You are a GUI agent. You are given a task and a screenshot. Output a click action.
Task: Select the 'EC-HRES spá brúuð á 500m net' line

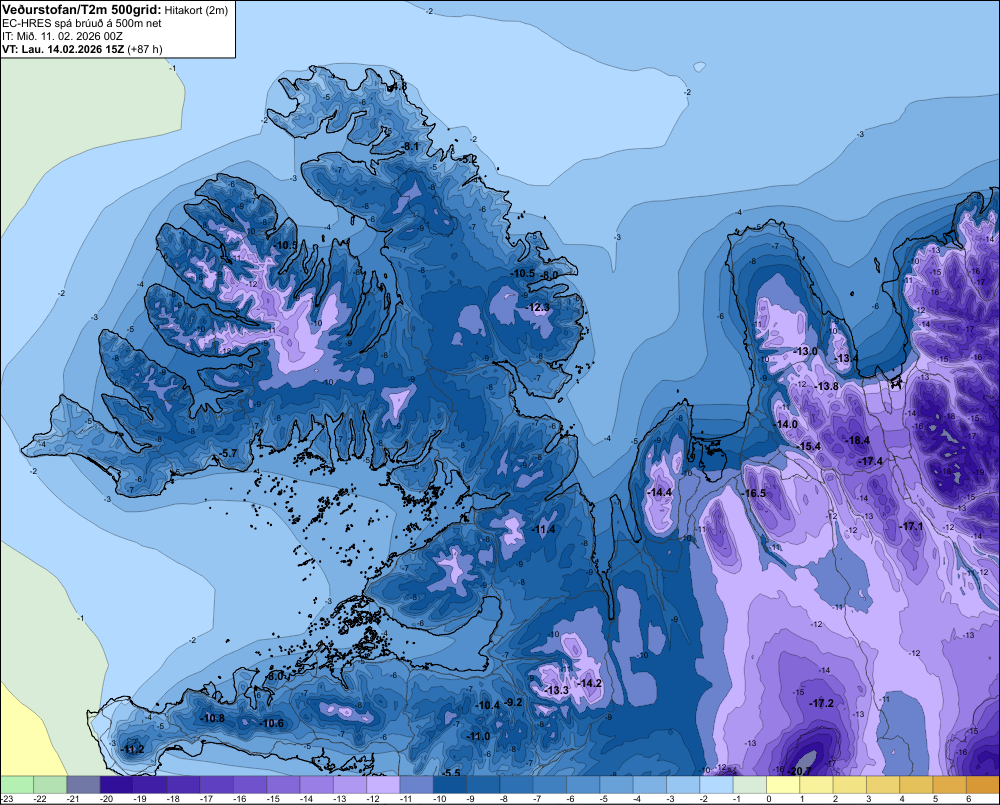coord(82,23)
